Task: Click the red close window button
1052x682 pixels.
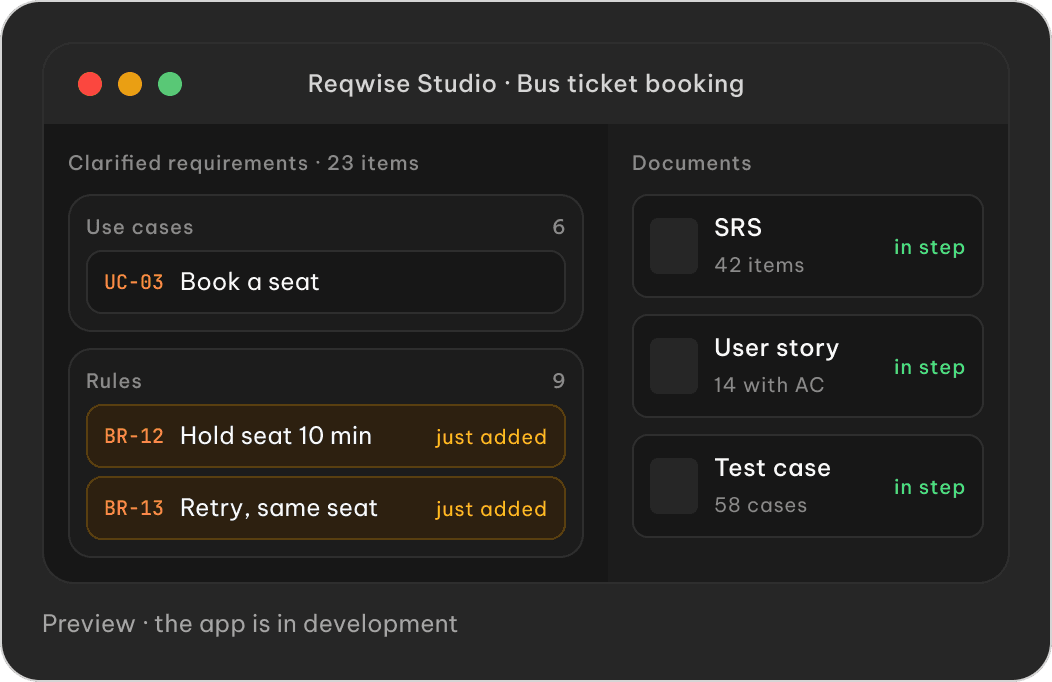Action: pyautogui.click(x=90, y=84)
